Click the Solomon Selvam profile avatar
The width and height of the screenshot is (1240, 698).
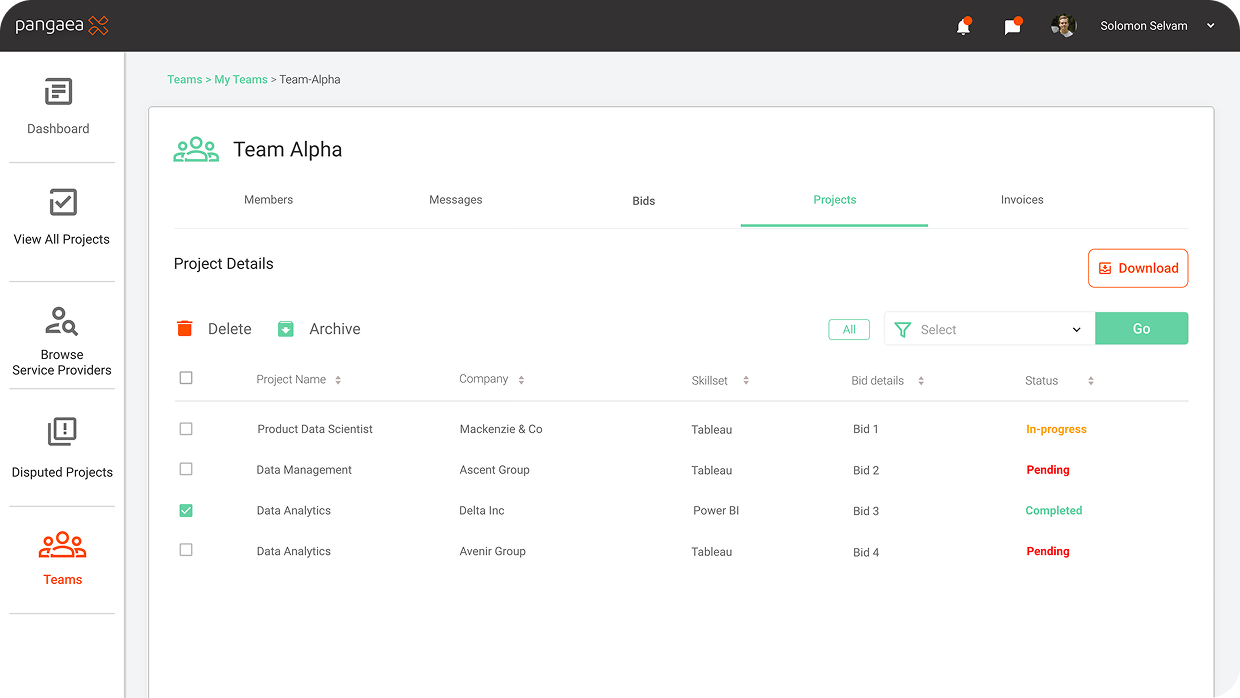click(1063, 26)
